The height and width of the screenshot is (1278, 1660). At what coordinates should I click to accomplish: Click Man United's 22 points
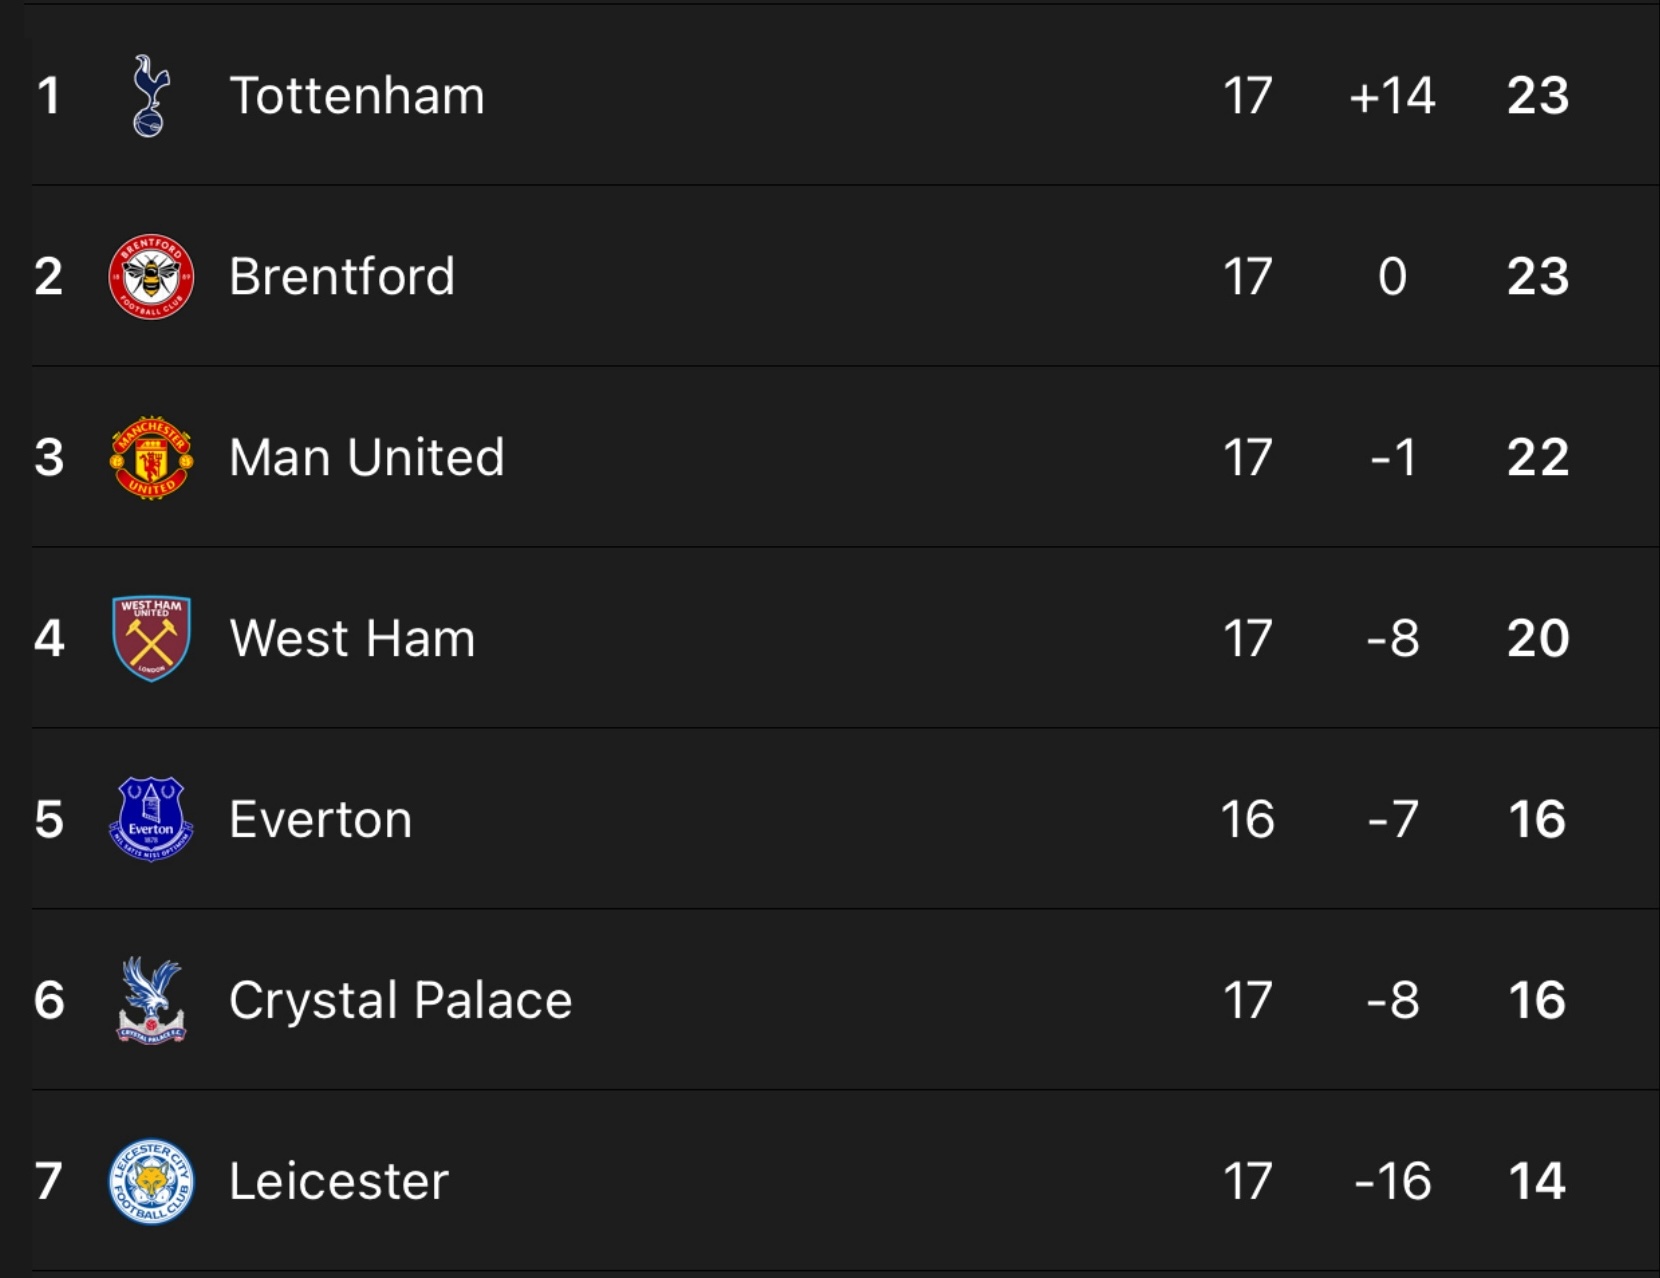point(1538,458)
